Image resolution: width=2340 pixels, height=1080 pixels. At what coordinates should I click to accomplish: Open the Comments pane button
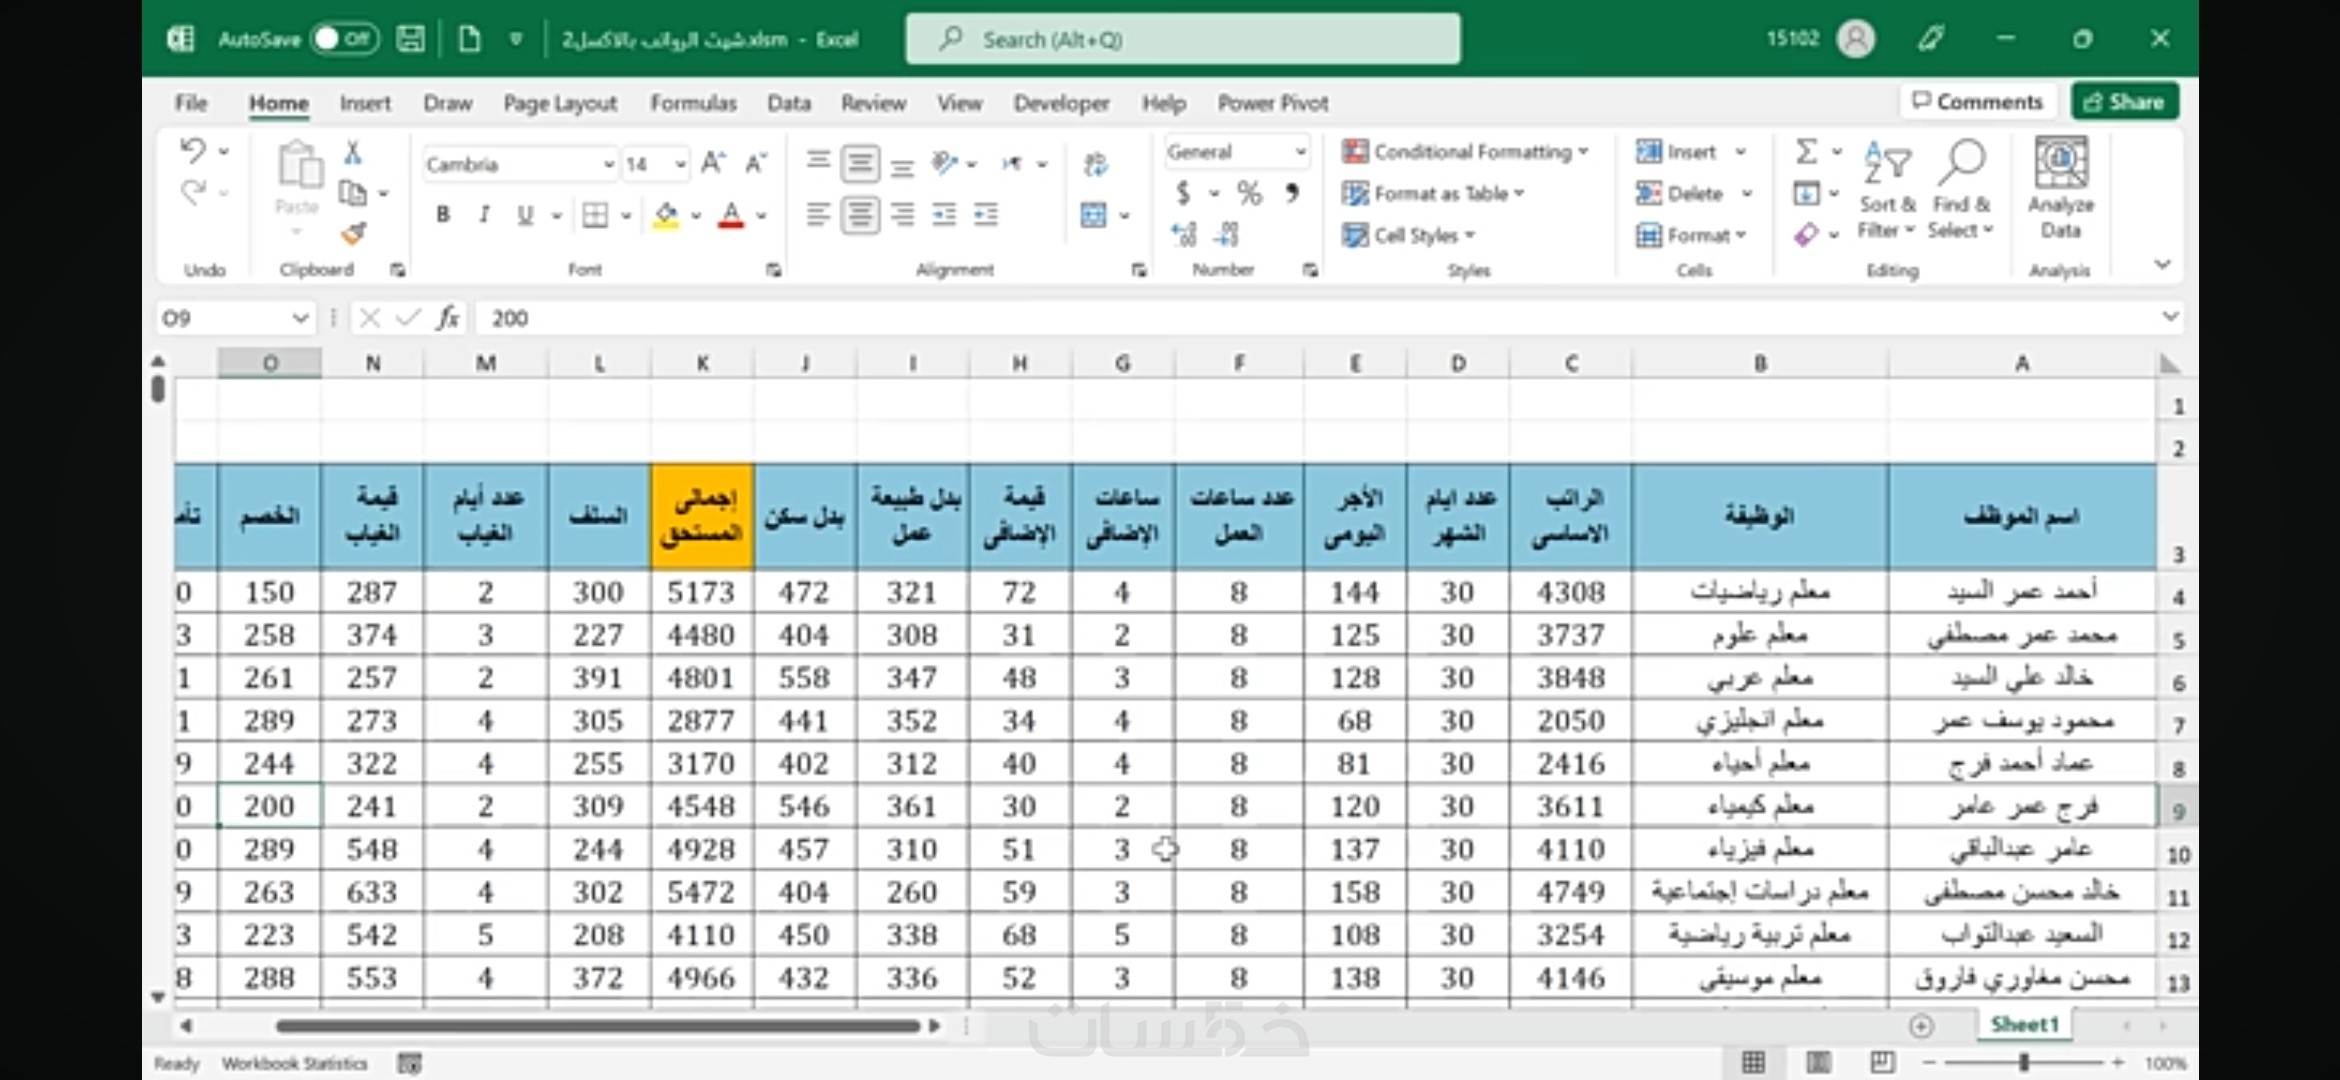point(1977,102)
